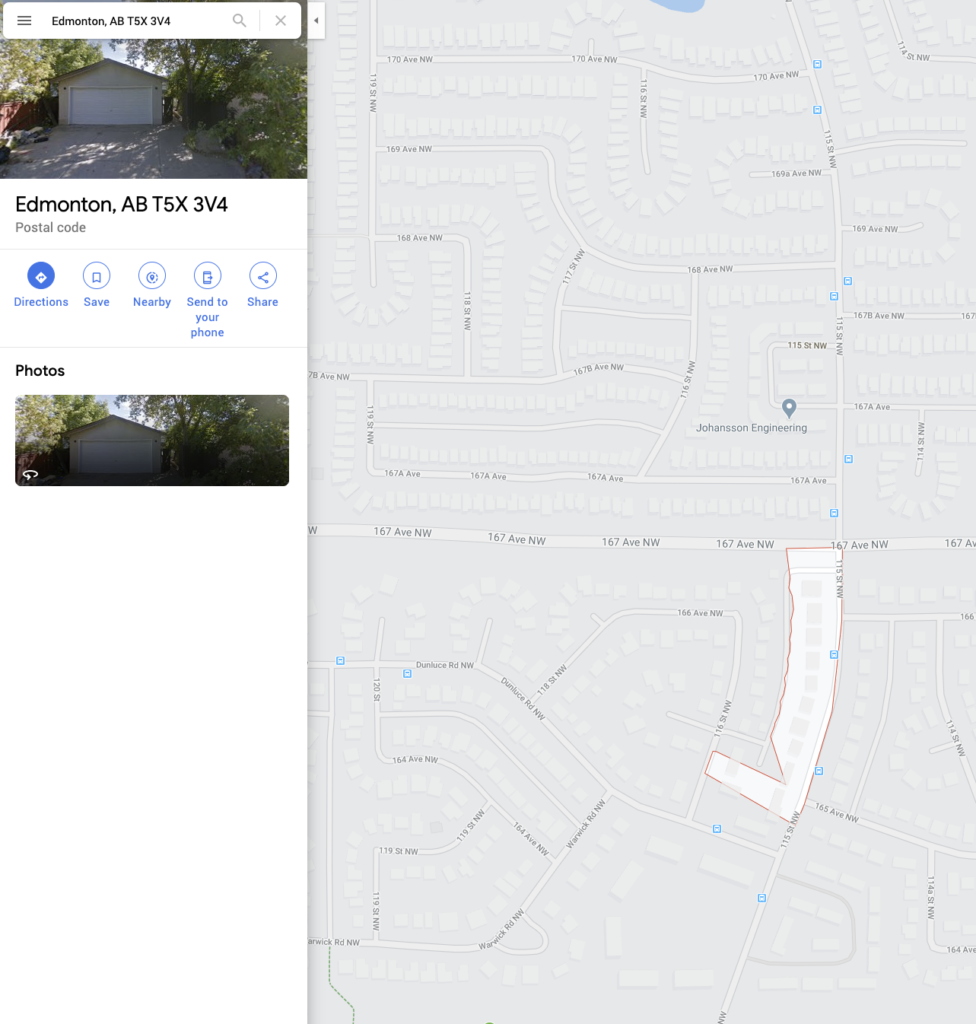Click the 360 Street View icon on photo
This screenshot has height=1024, width=976.
click(x=30, y=474)
